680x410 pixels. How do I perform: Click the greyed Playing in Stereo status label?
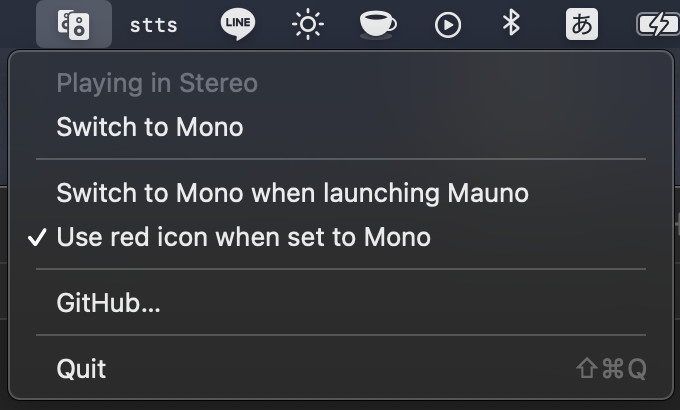[x=157, y=83]
